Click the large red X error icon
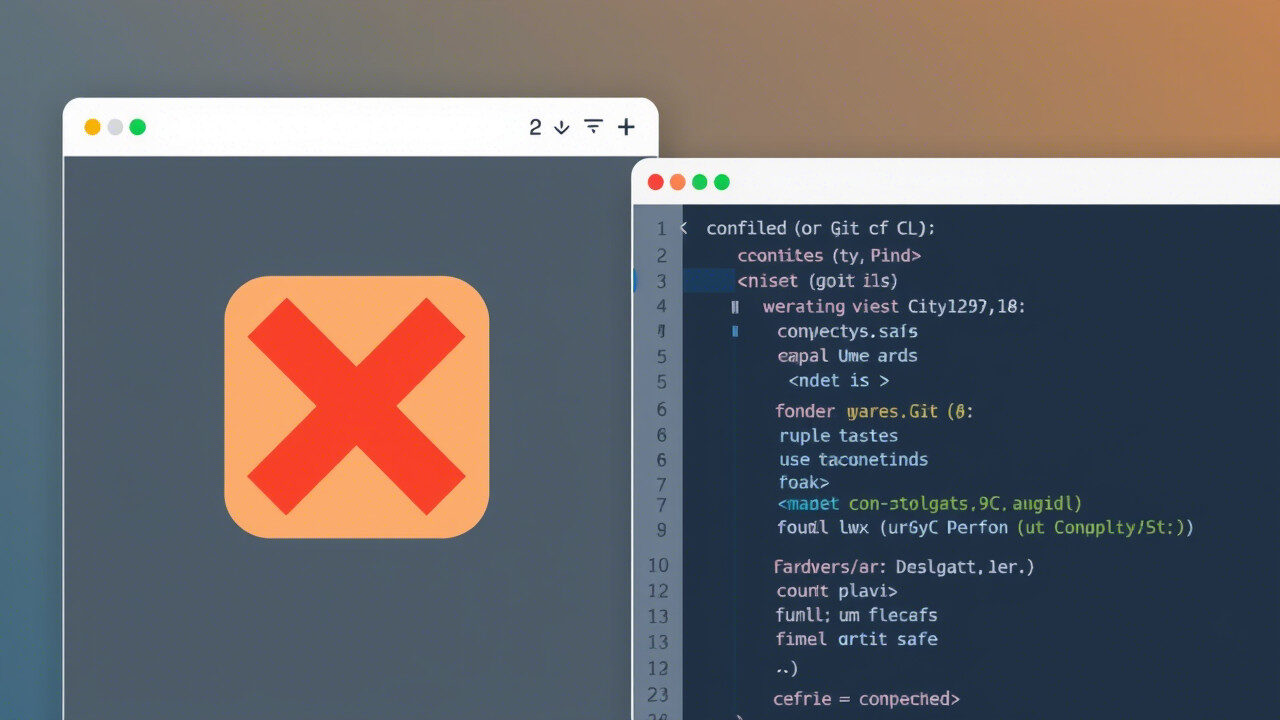The height and width of the screenshot is (720, 1280). point(356,407)
